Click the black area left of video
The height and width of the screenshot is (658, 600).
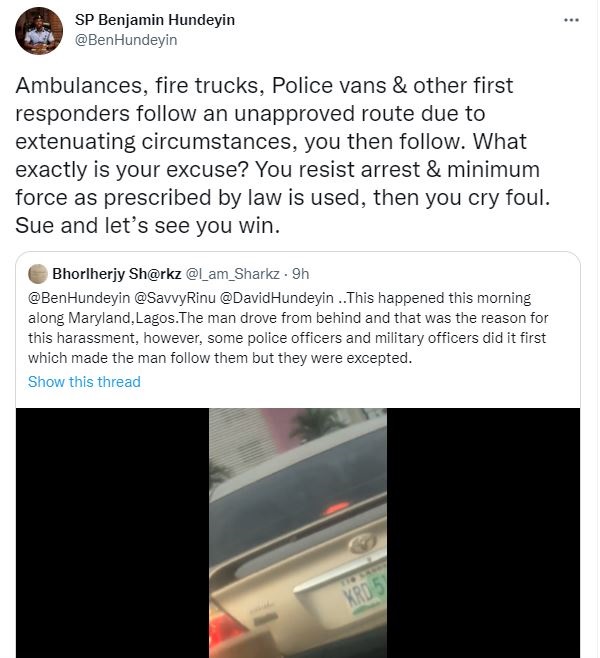tap(112, 533)
